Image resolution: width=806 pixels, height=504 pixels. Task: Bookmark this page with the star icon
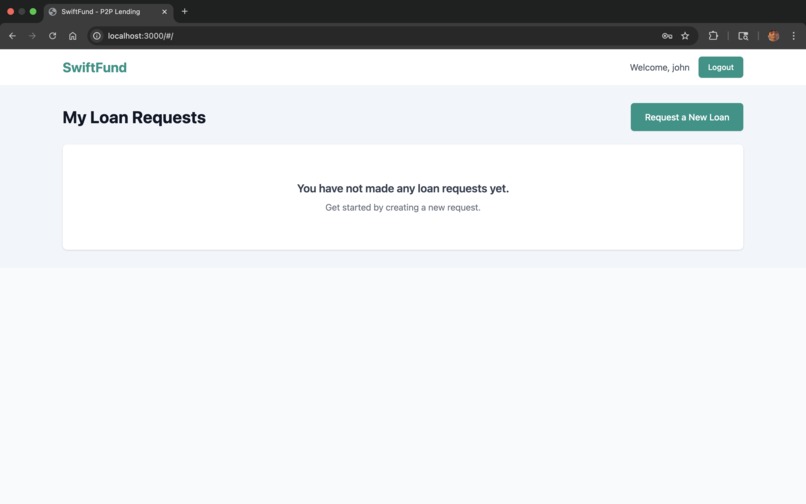coord(685,36)
